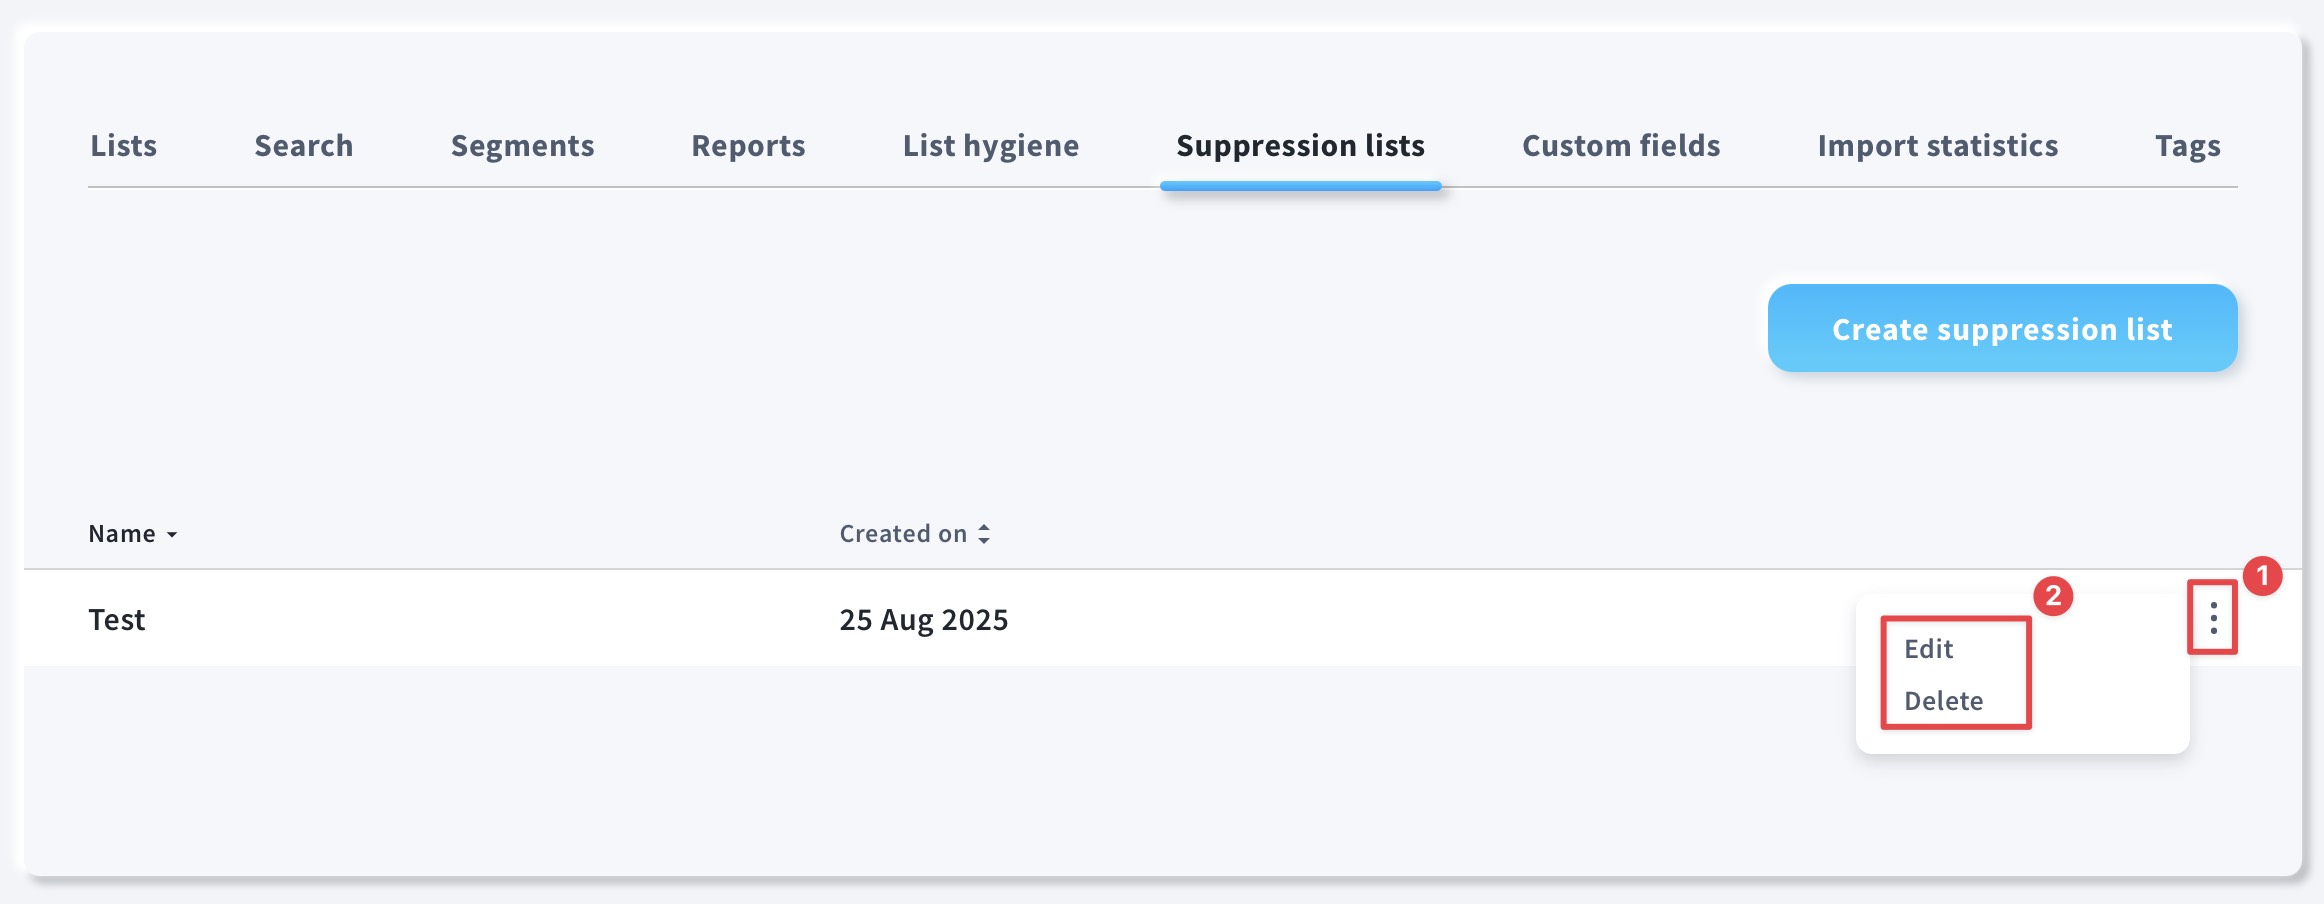Image resolution: width=2324 pixels, height=904 pixels.
Task: Go to the Tags tab
Action: [x=2188, y=146]
